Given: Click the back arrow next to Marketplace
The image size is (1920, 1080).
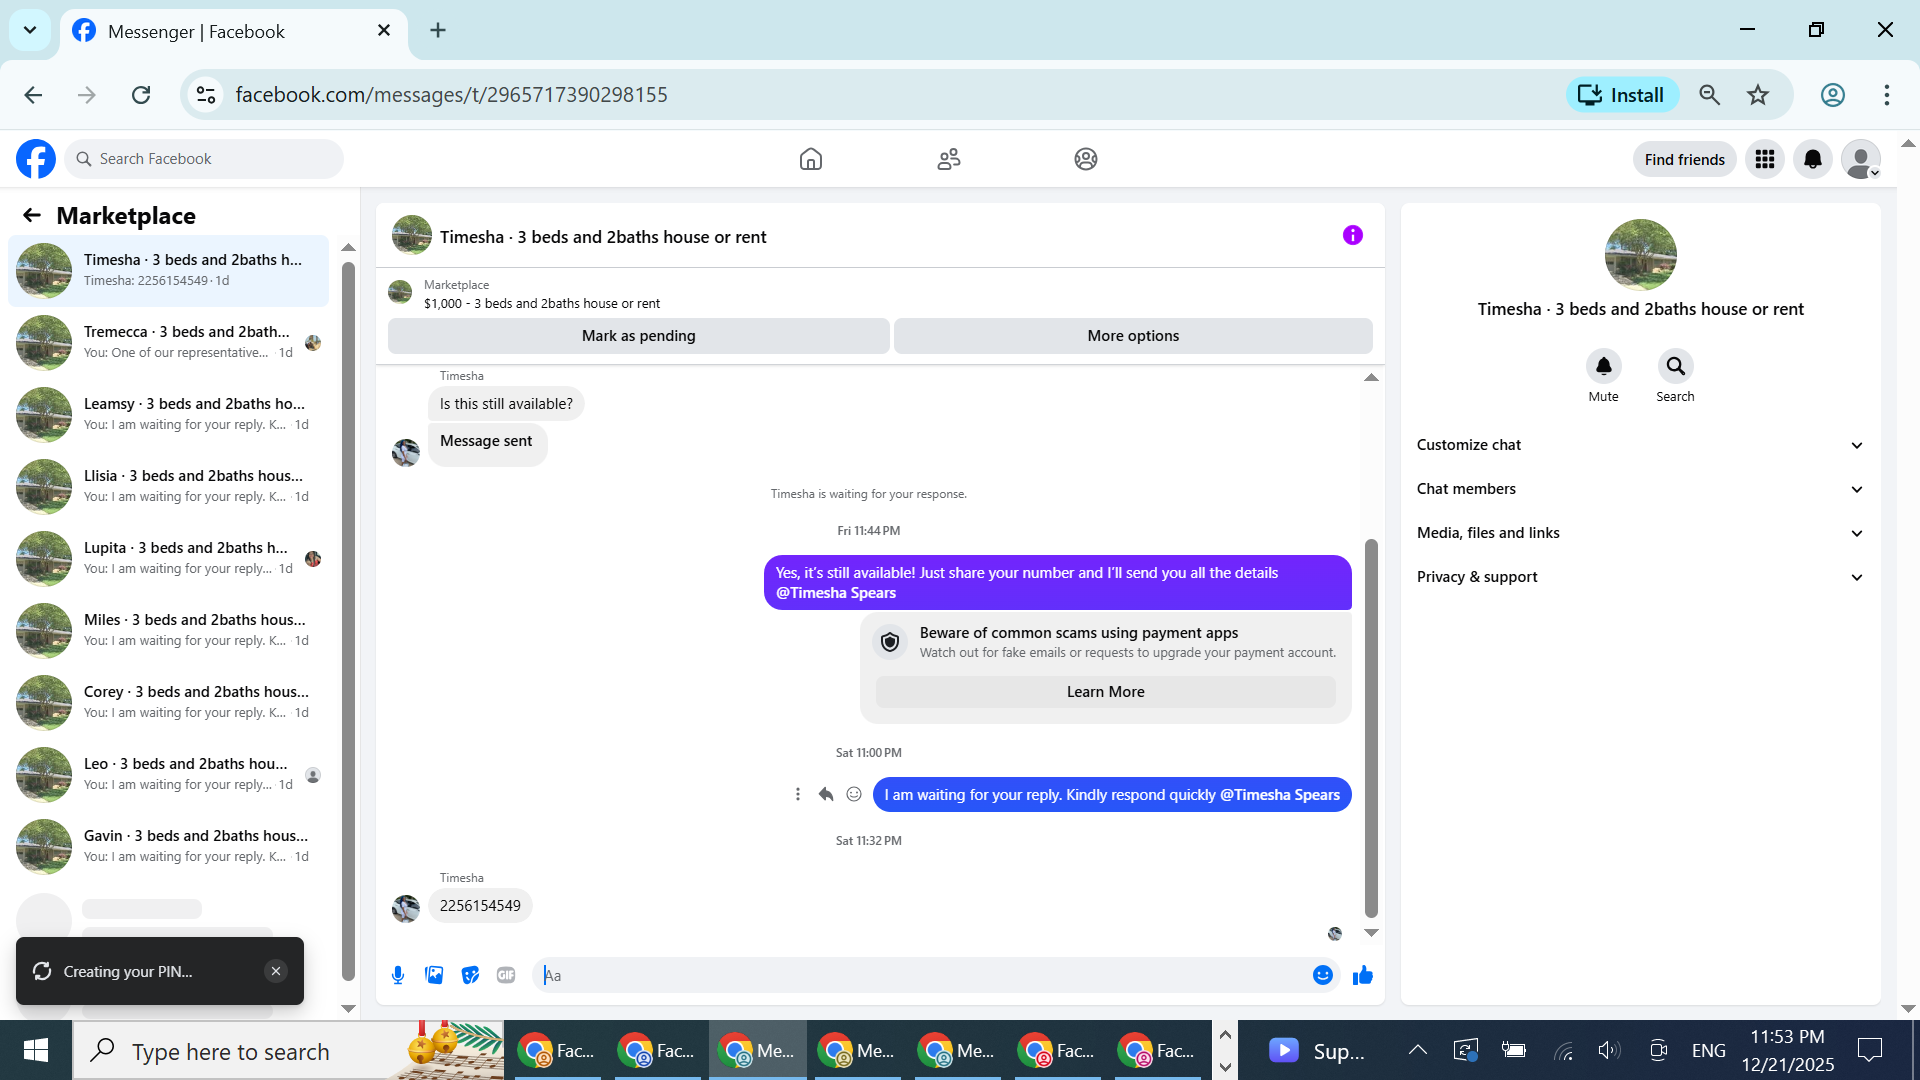Looking at the screenshot, I should 32,215.
